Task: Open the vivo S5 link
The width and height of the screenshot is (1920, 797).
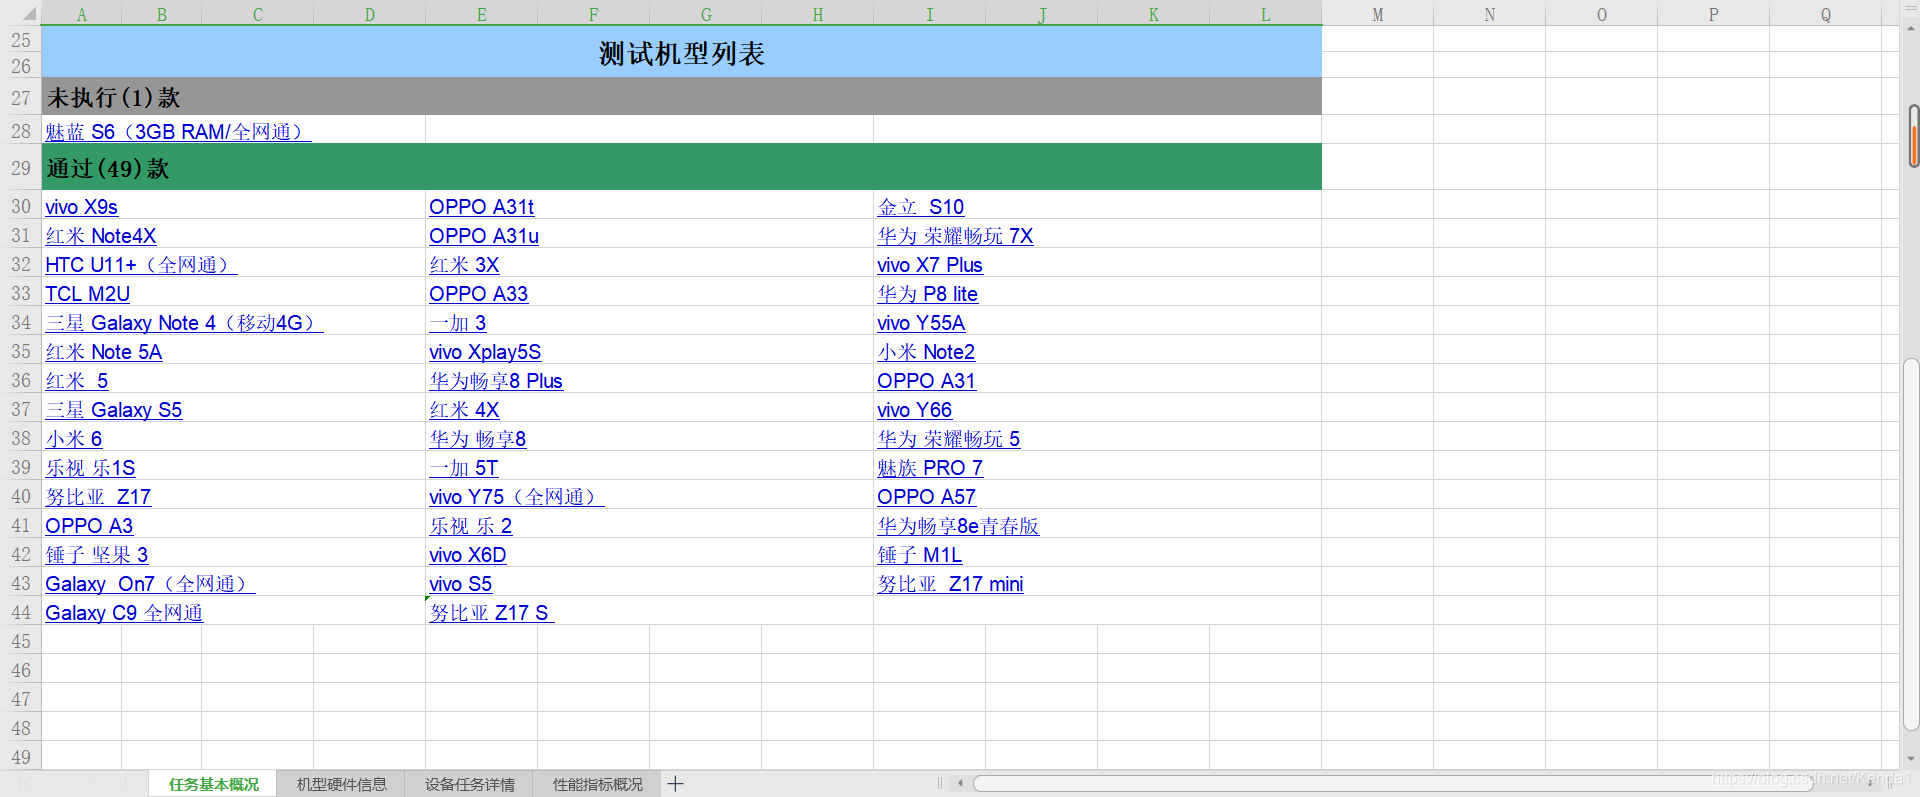Action: point(460,584)
